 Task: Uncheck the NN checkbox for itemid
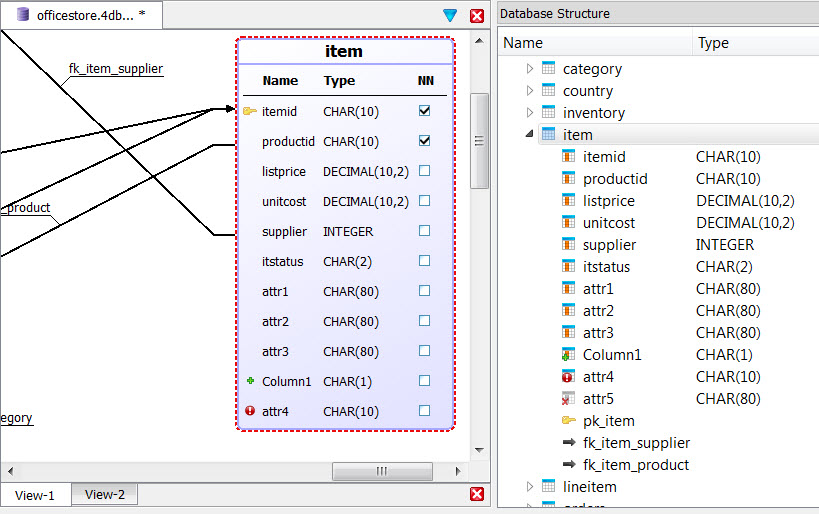point(424,111)
